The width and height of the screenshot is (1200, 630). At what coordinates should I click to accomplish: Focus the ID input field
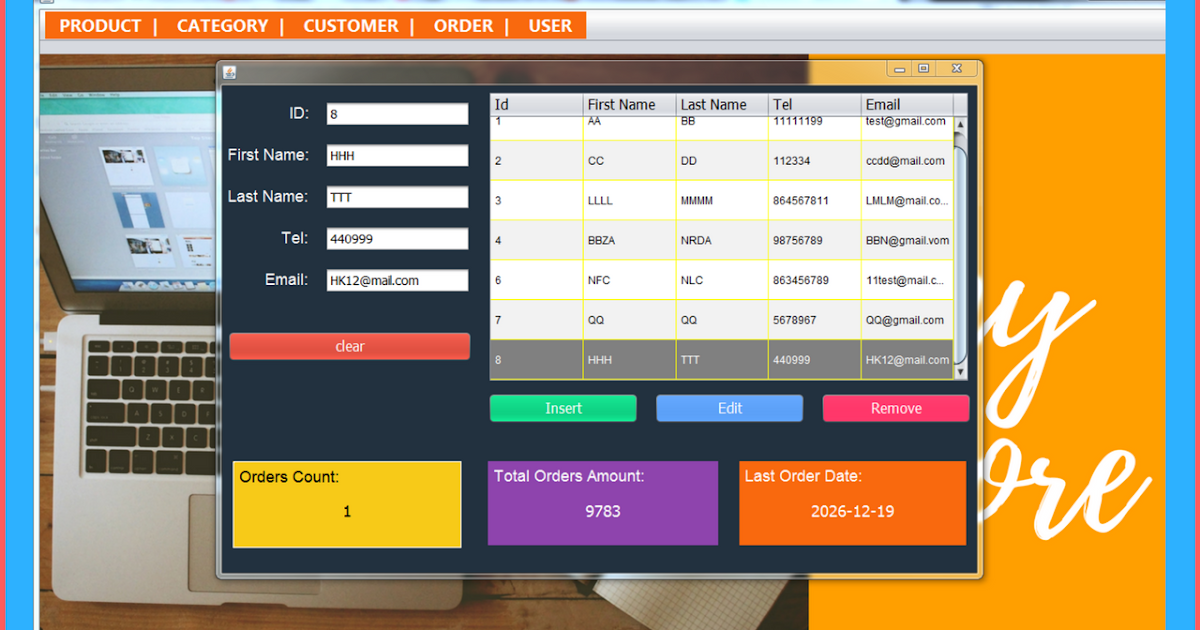pyautogui.click(x=397, y=114)
